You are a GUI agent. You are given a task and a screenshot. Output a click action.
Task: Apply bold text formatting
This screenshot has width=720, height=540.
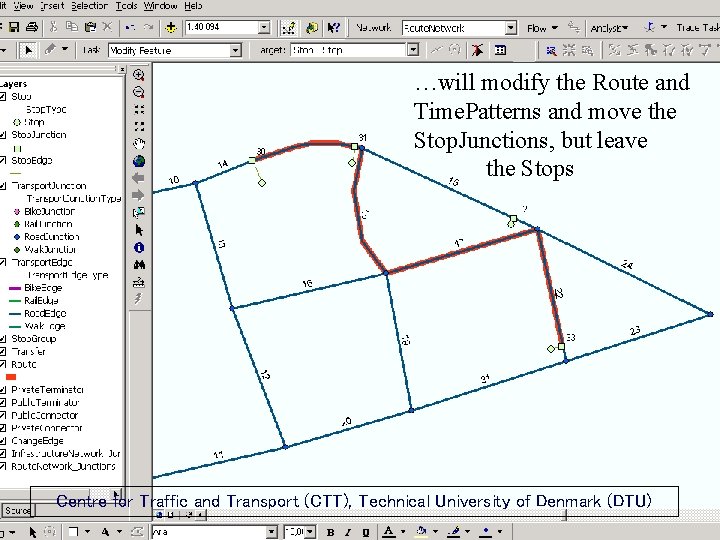[x=330, y=532]
